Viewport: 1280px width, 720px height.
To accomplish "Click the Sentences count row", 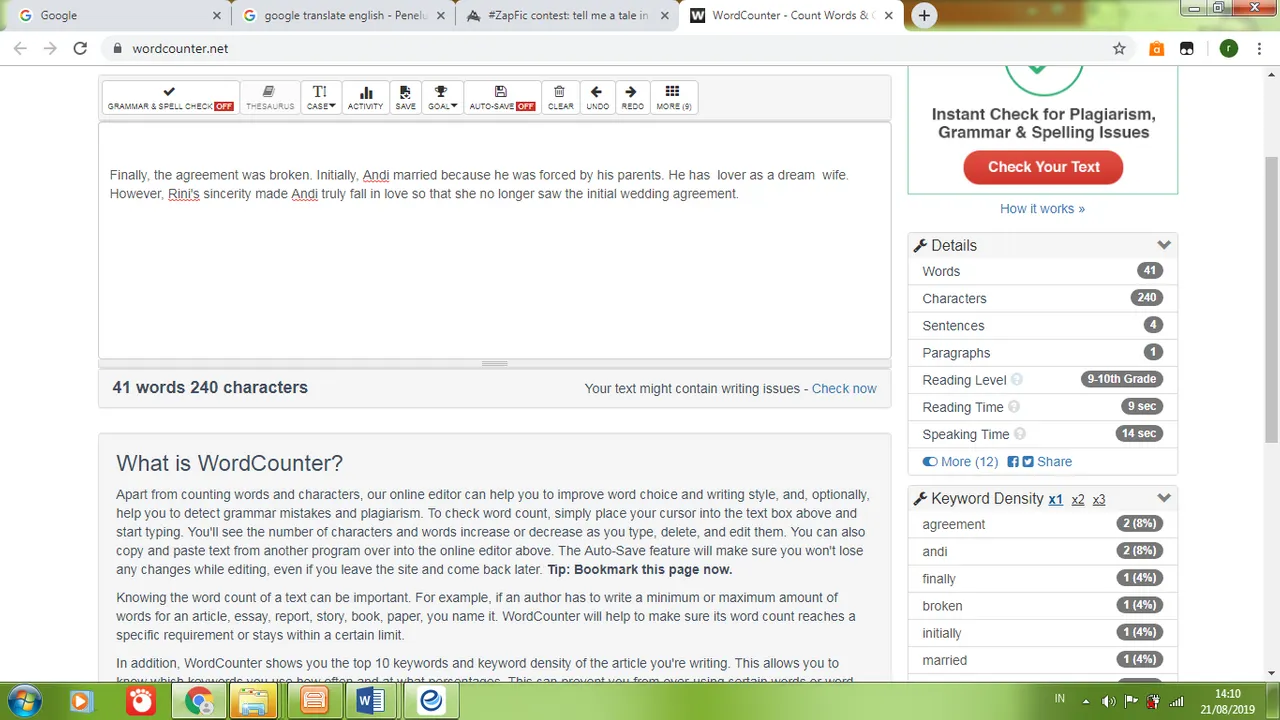I will (x=1042, y=325).
